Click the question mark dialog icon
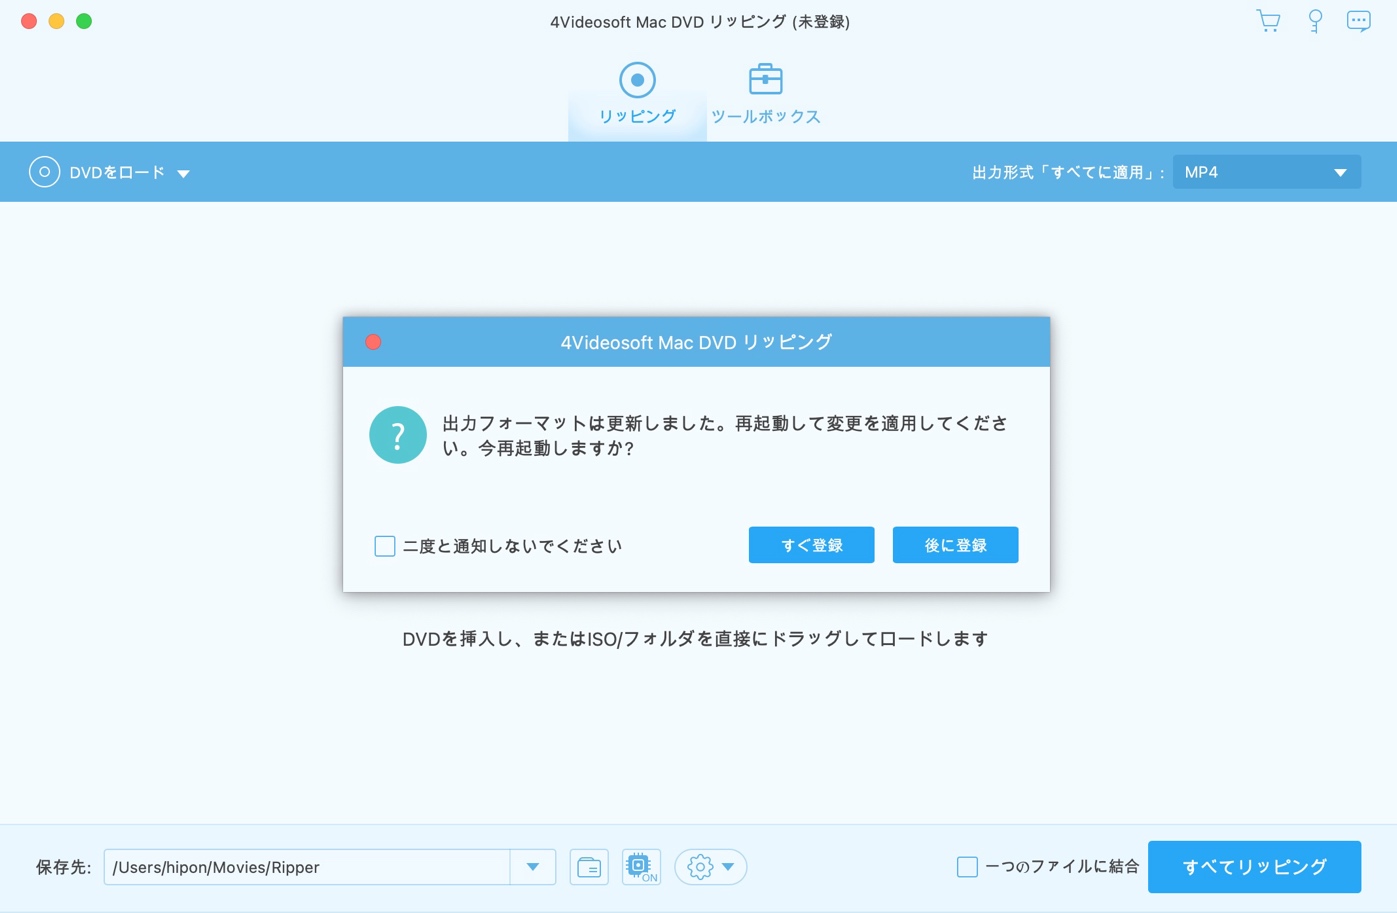The image size is (1397, 913). point(398,435)
